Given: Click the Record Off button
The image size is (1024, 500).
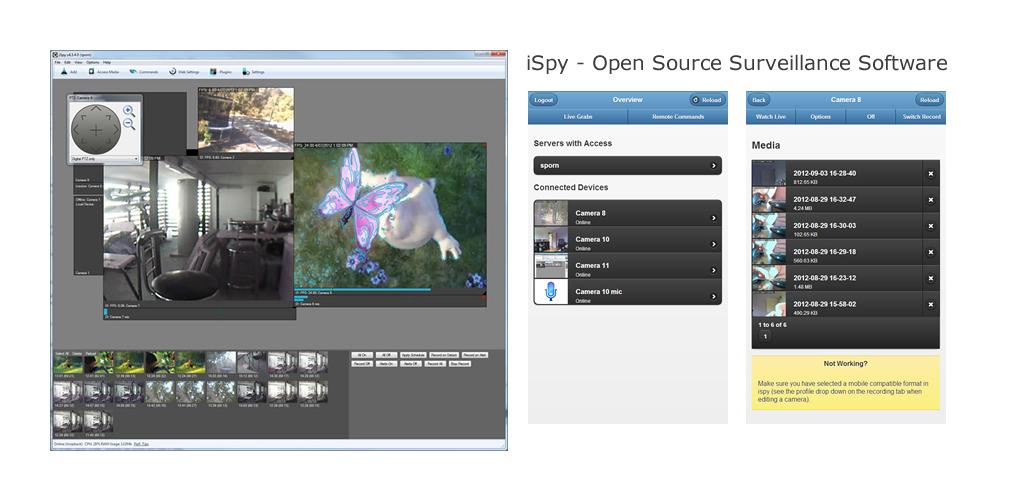Looking at the screenshot, I should [362, 364].
